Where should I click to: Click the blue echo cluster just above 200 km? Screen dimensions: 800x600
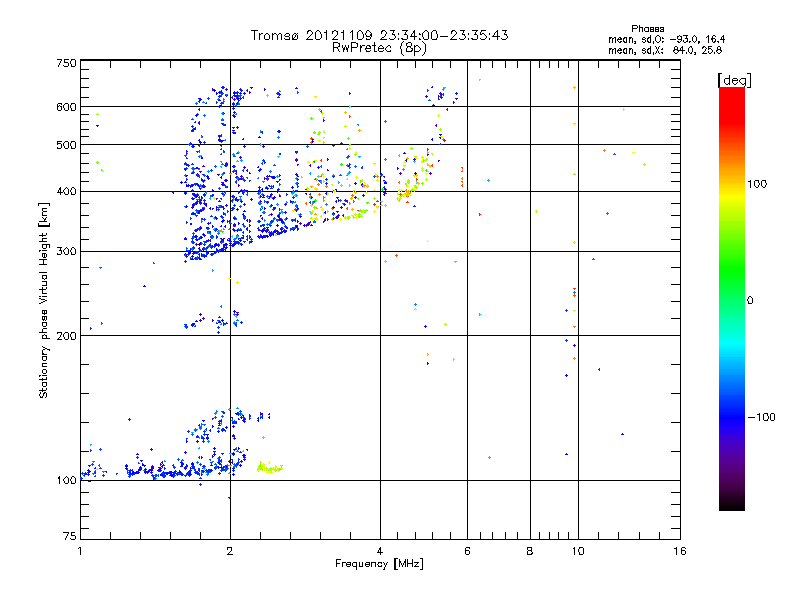click(x=213, y=321)
